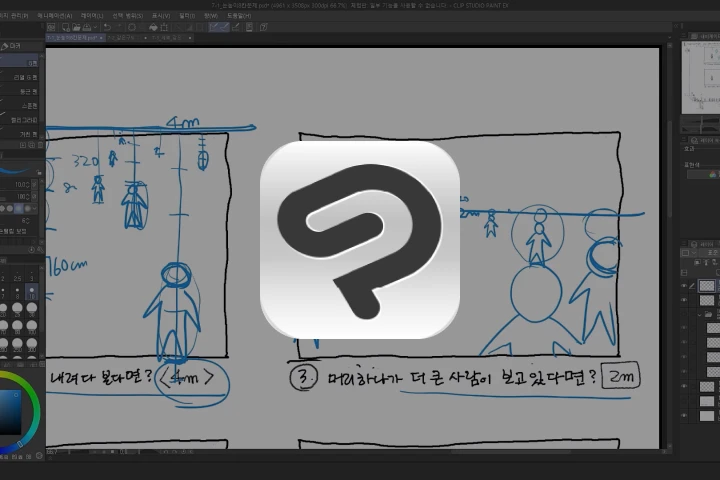
Task: Open sub tool detail wrench icon
Action: coord(39,250)
